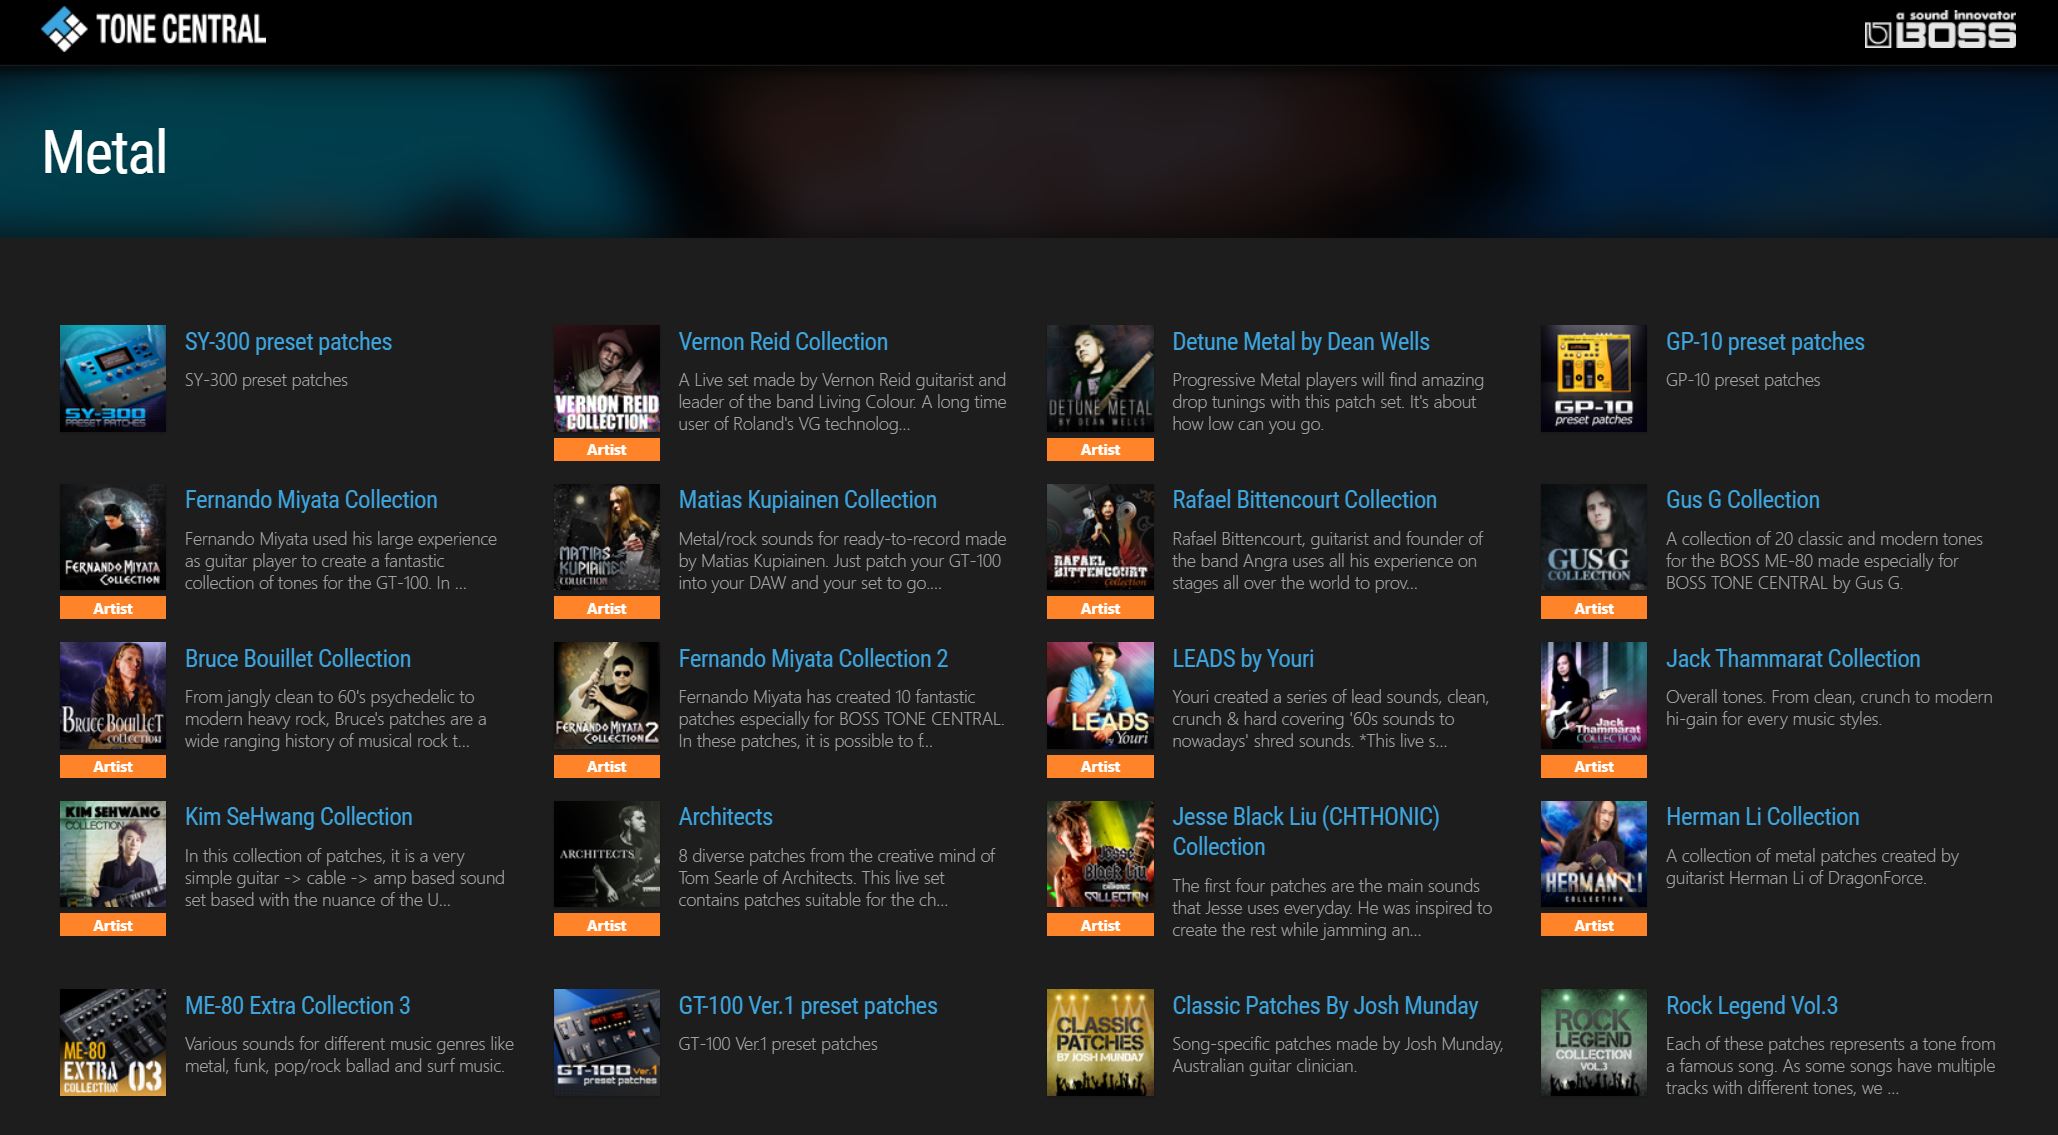
Task: Click Gus G Collection title link
Action: pos(1743,500)
